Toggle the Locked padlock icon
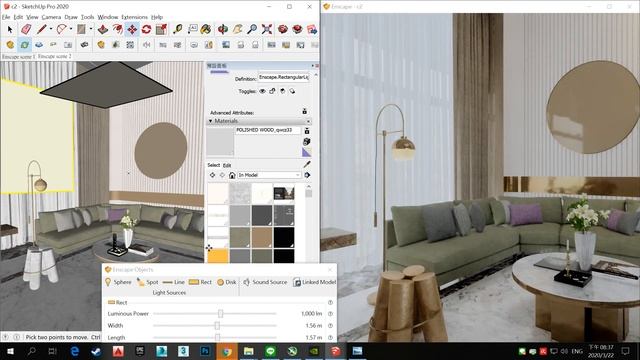Viewport: 640px width, 360px height. click(272, 91)
